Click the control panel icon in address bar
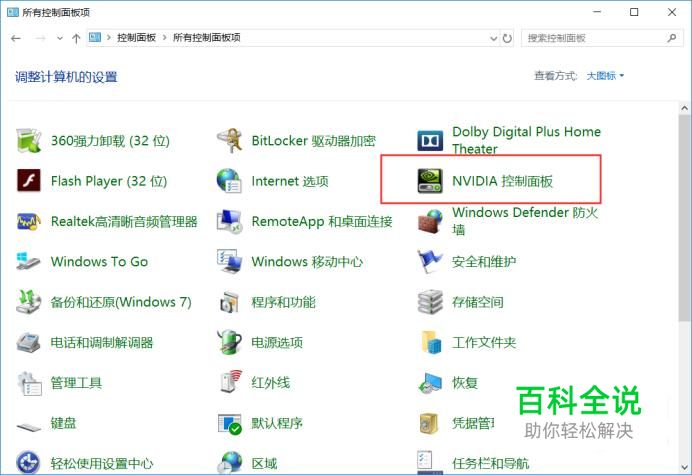 [95, 38]
